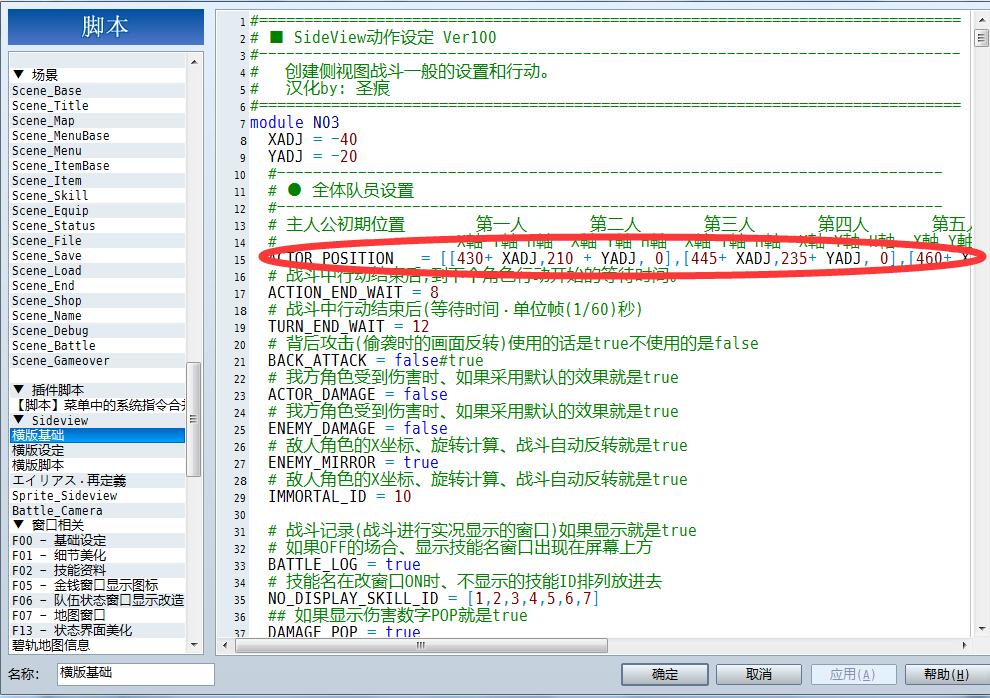The image size is (990, 698).
Task: Click the 'TURN_END_WAIT = 12' line
Action: pos(349,327)
